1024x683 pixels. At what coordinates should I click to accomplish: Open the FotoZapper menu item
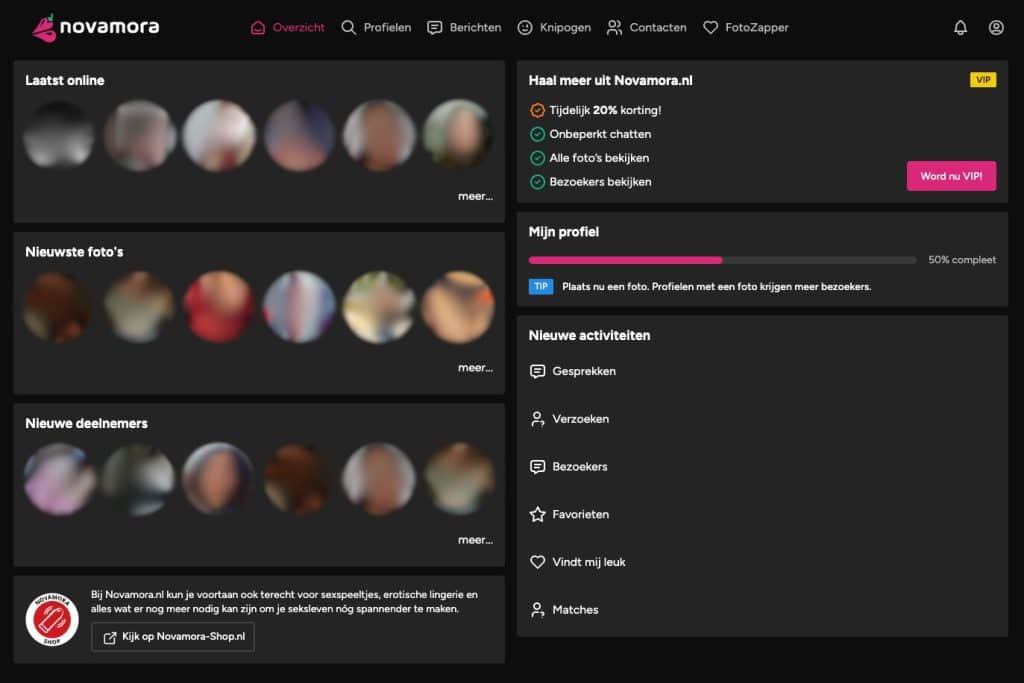tap(746, 27)
